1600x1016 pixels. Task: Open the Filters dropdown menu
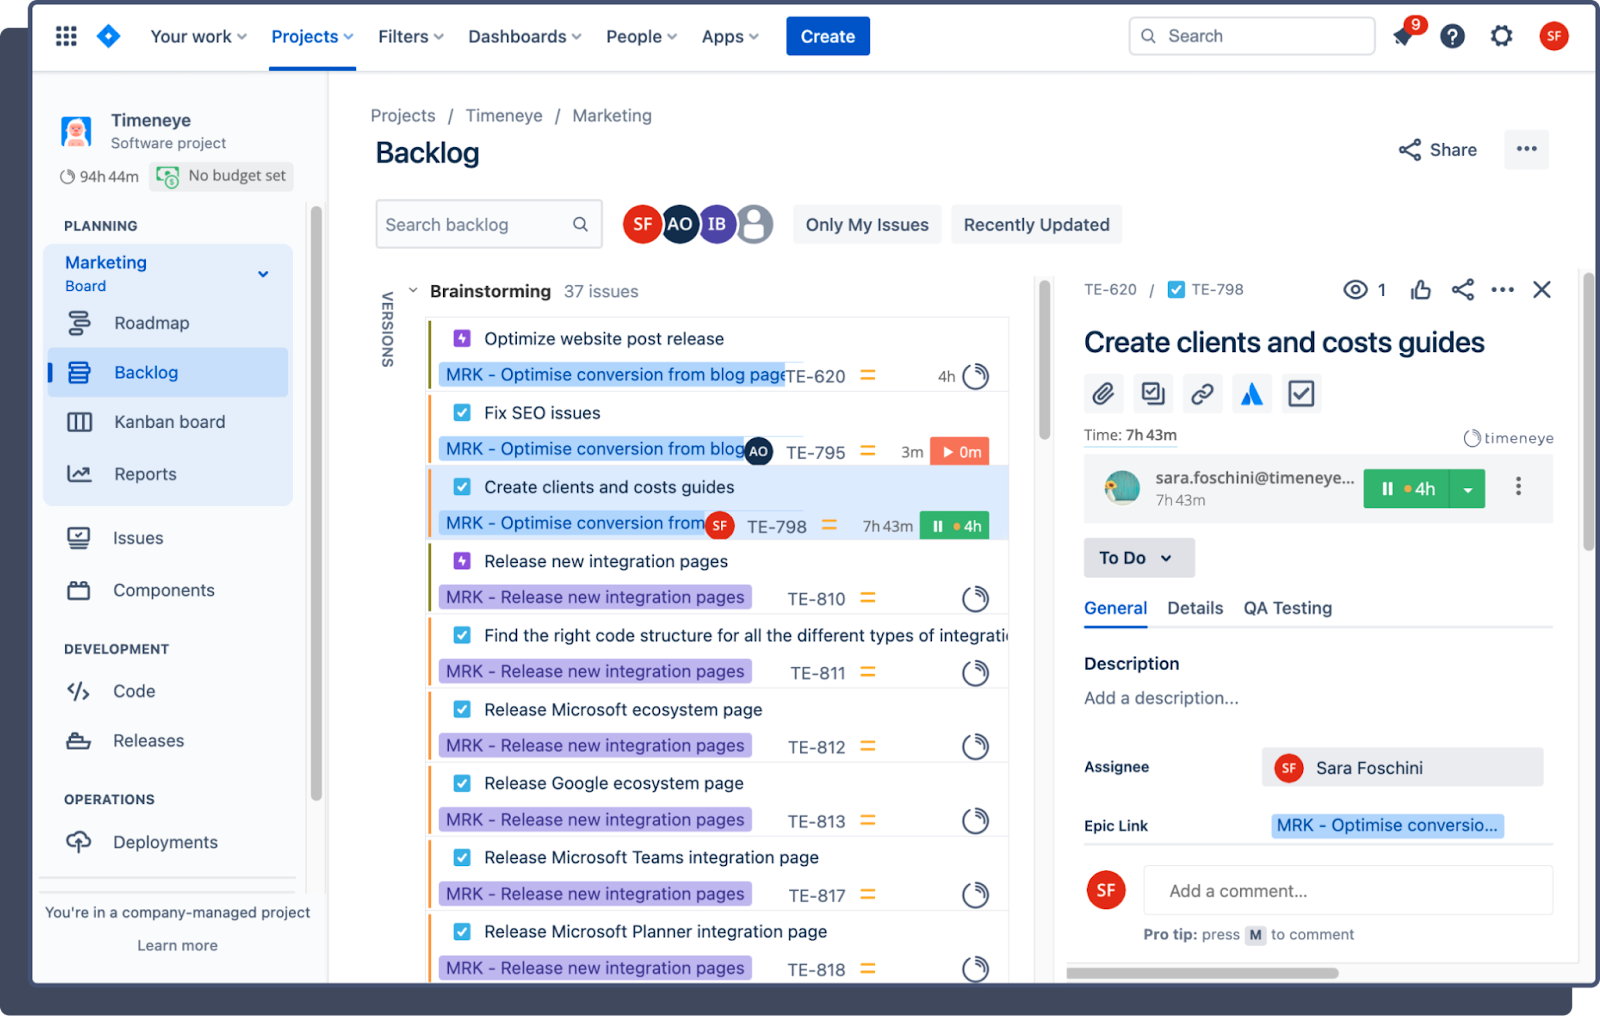coord(410,36)
